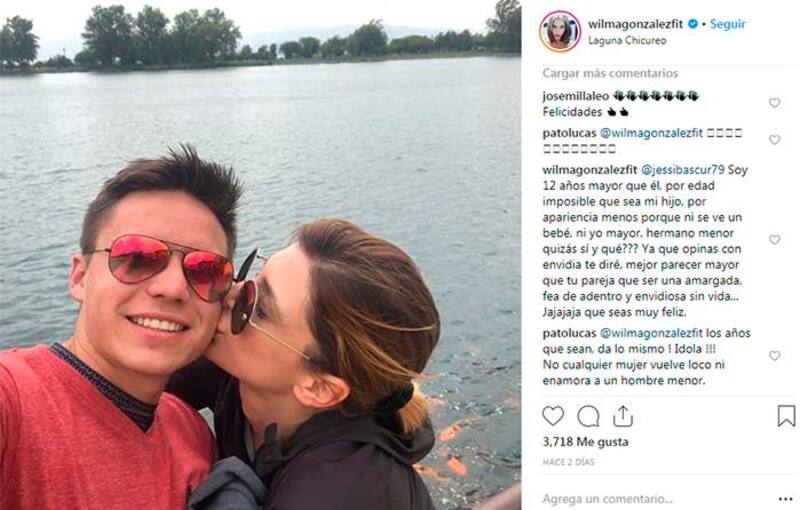This screenshot has height=510, width=800.
Task: Click the couple selfie photo
Action: click(260, 255)
